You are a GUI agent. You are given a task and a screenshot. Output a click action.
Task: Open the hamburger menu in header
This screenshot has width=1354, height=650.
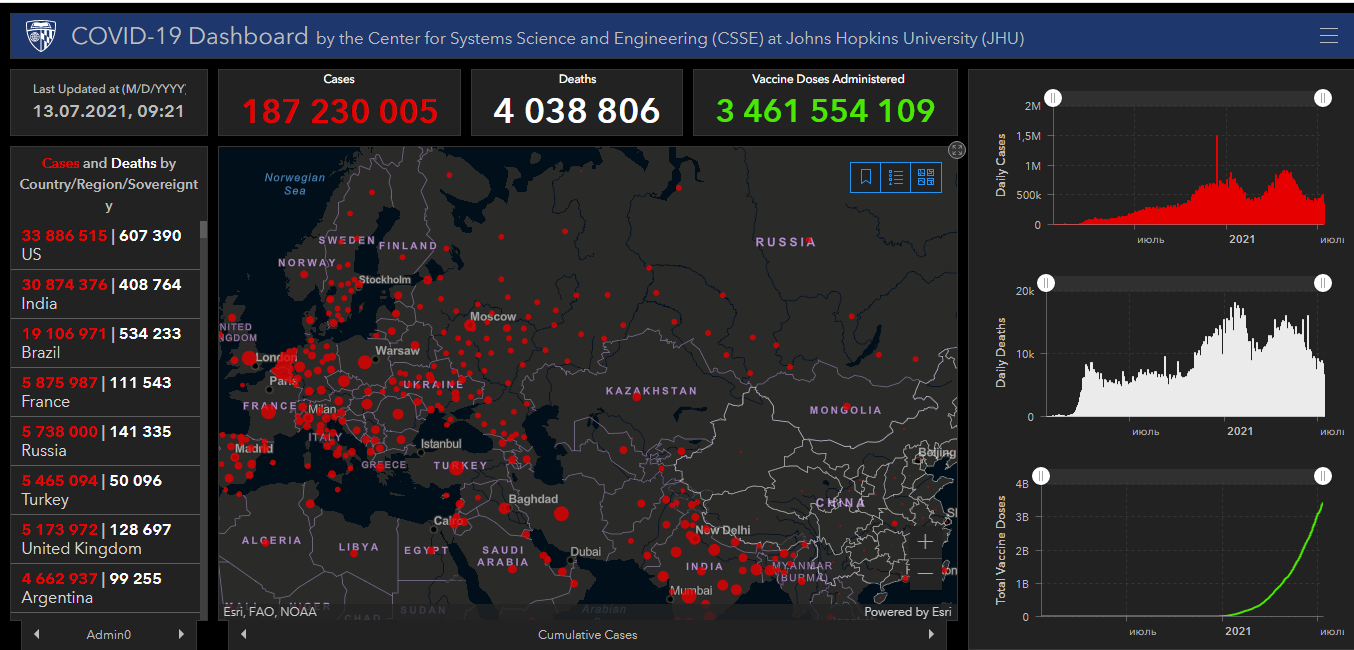pyautogui.click(x=1328, y=36)
